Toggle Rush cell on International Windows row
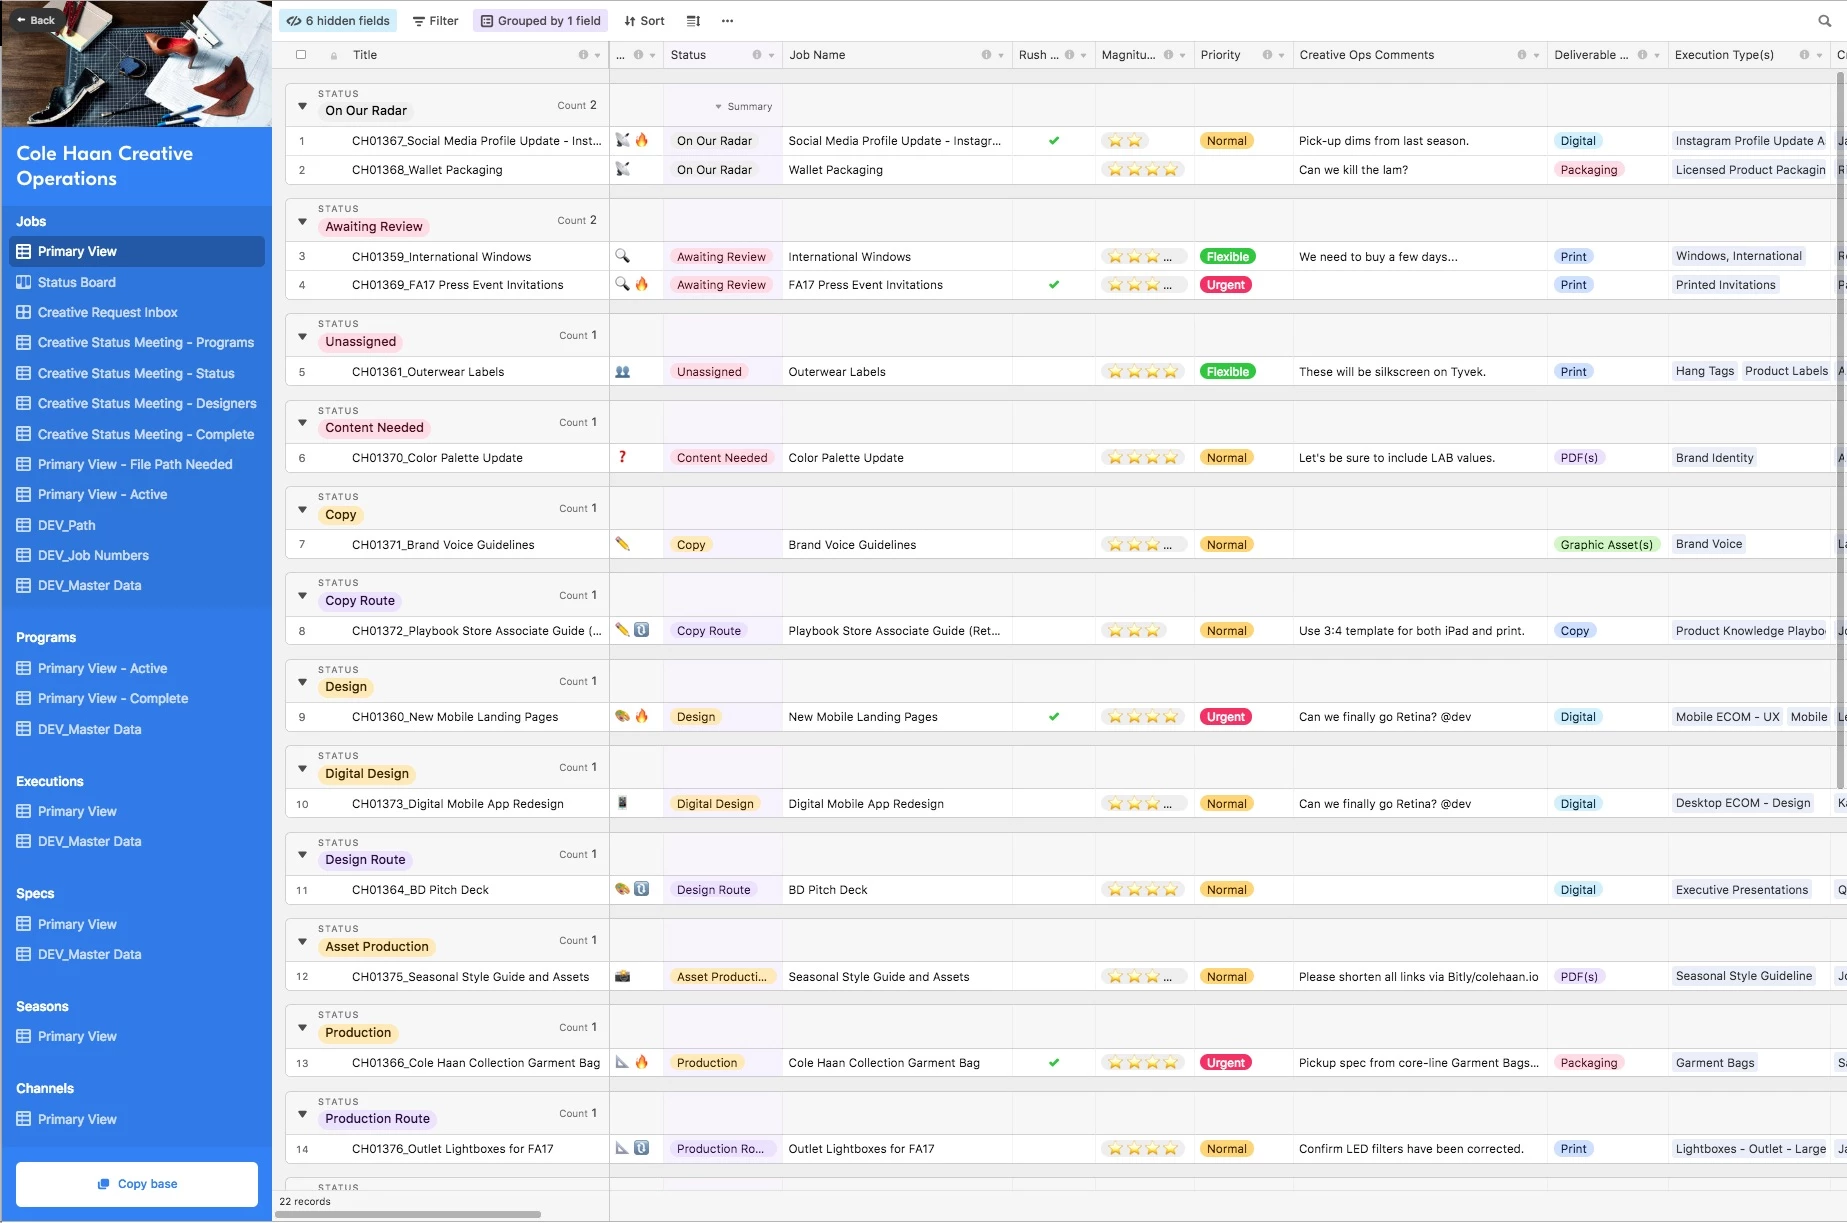Image resolution: width=1847 pixels, height=1223 pixels. coord(1054,257)
